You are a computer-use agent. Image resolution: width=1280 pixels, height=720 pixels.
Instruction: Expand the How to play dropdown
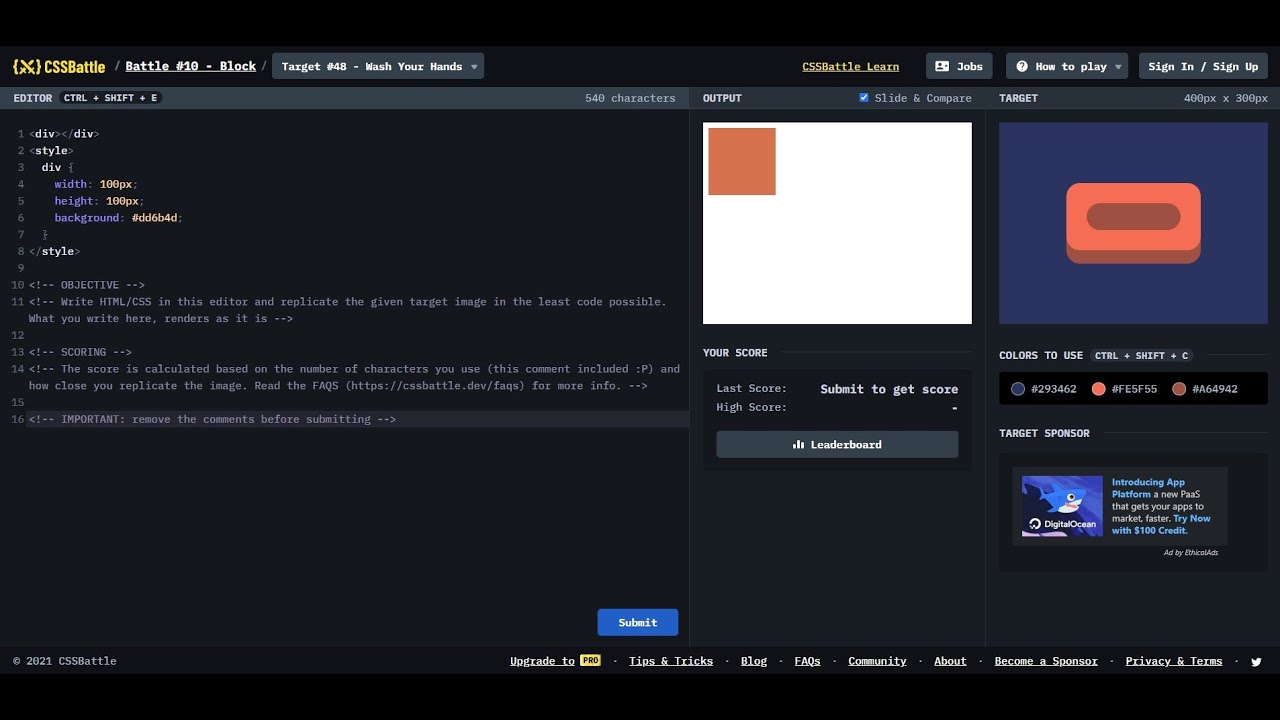coord(1067,67)
